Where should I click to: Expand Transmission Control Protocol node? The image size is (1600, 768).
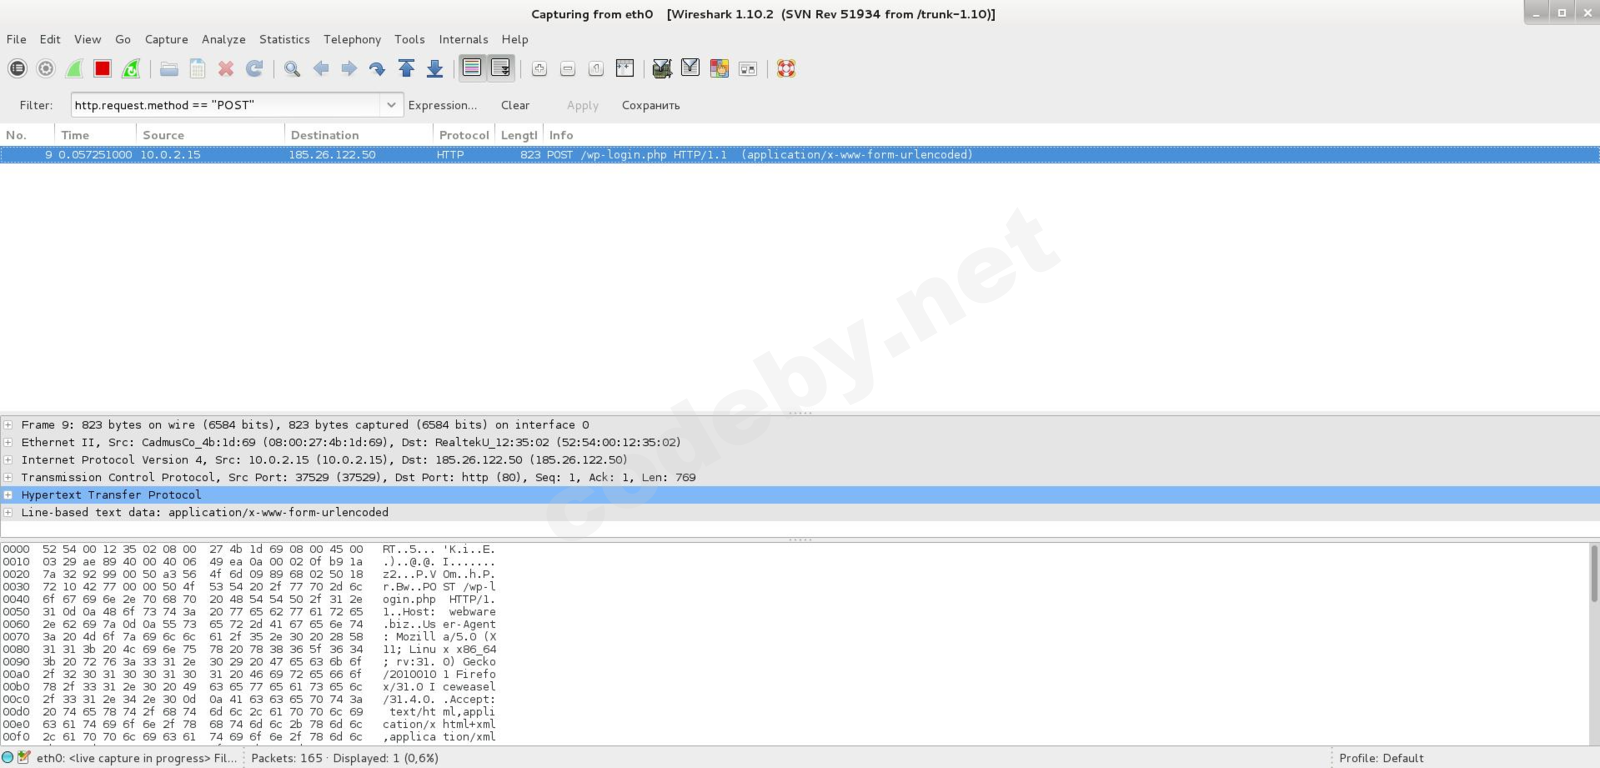pyautogui.click(x=8, y=477)
